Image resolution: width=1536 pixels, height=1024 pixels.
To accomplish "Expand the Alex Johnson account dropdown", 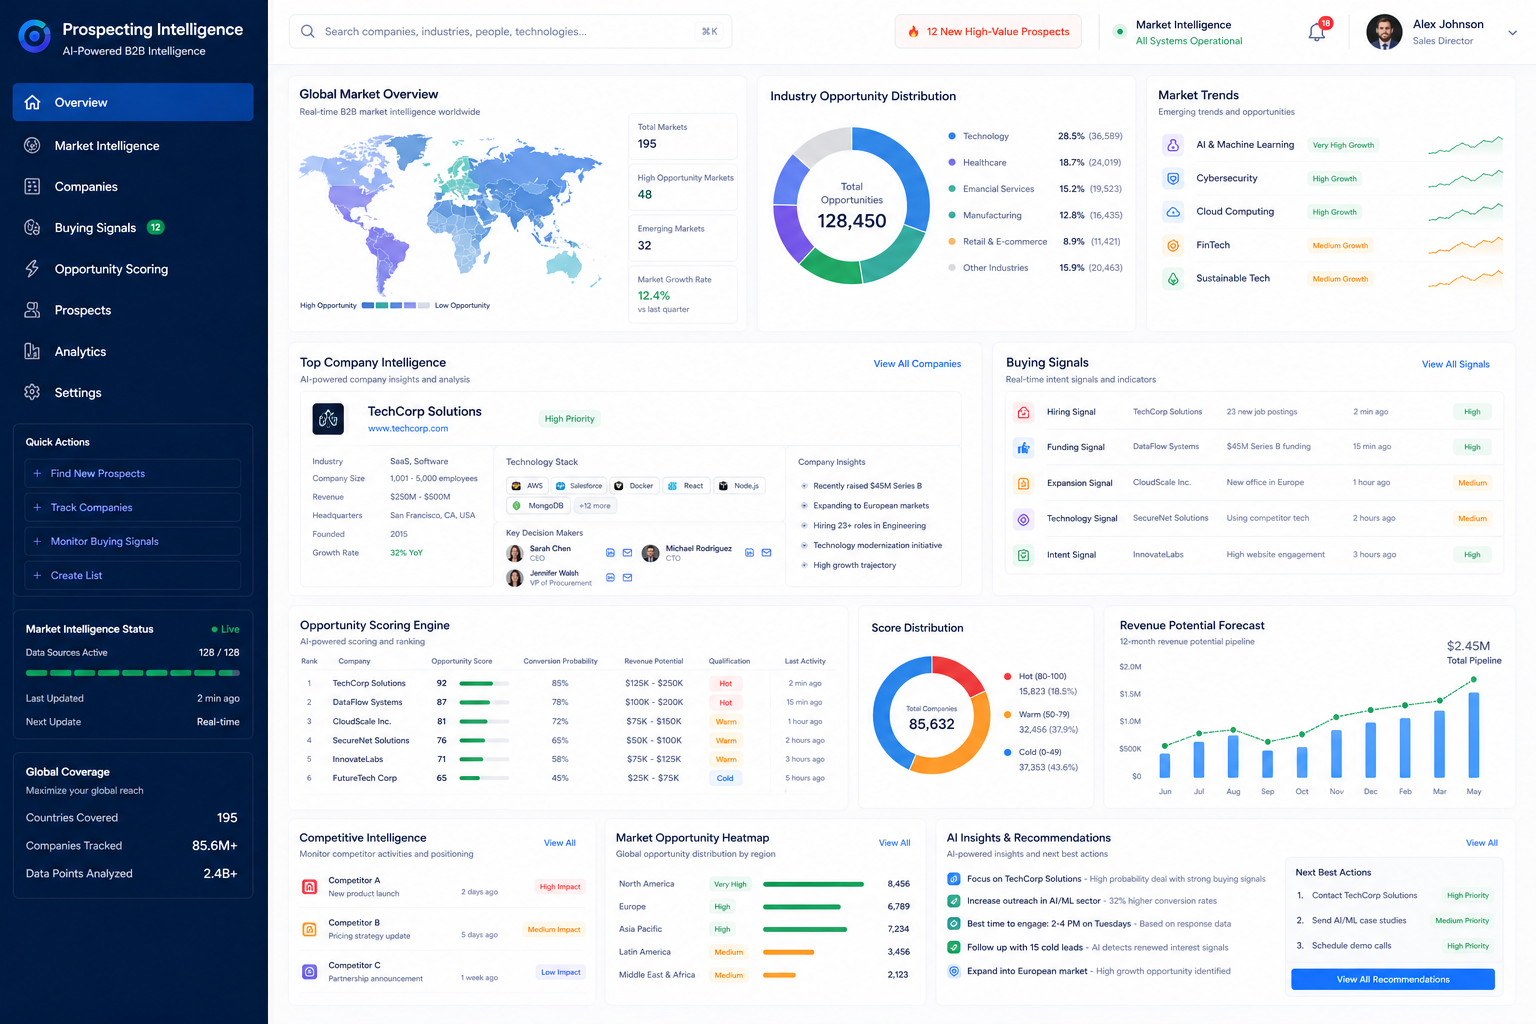I will pyautogui.click(x=1512, y=33).
